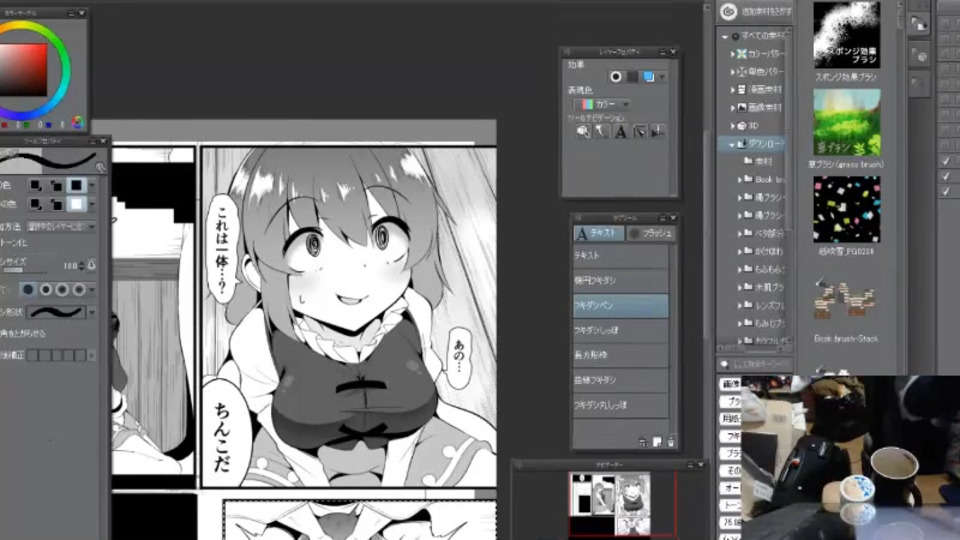The height and width of the screenshot is (540, 960).
Task: Click the spiral search additional materials button
Action: click(728, 11)
